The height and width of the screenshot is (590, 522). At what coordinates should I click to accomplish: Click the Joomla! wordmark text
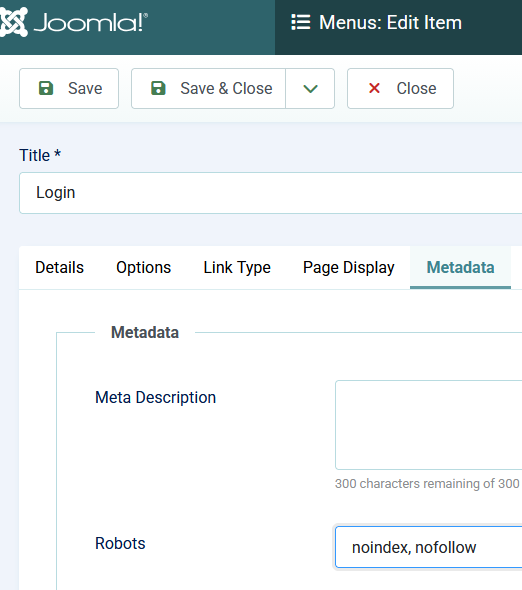pos(90,23)
